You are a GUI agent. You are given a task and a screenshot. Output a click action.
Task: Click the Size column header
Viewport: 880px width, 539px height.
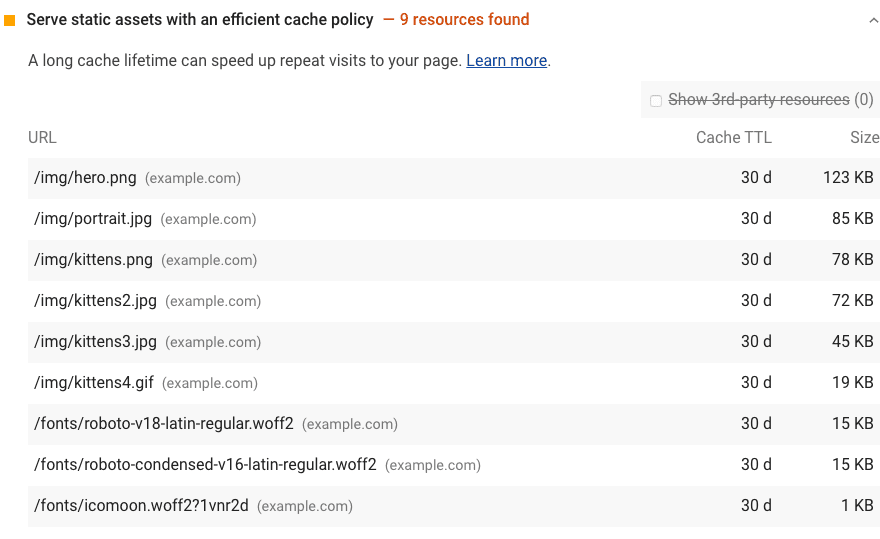coord(864,138)
